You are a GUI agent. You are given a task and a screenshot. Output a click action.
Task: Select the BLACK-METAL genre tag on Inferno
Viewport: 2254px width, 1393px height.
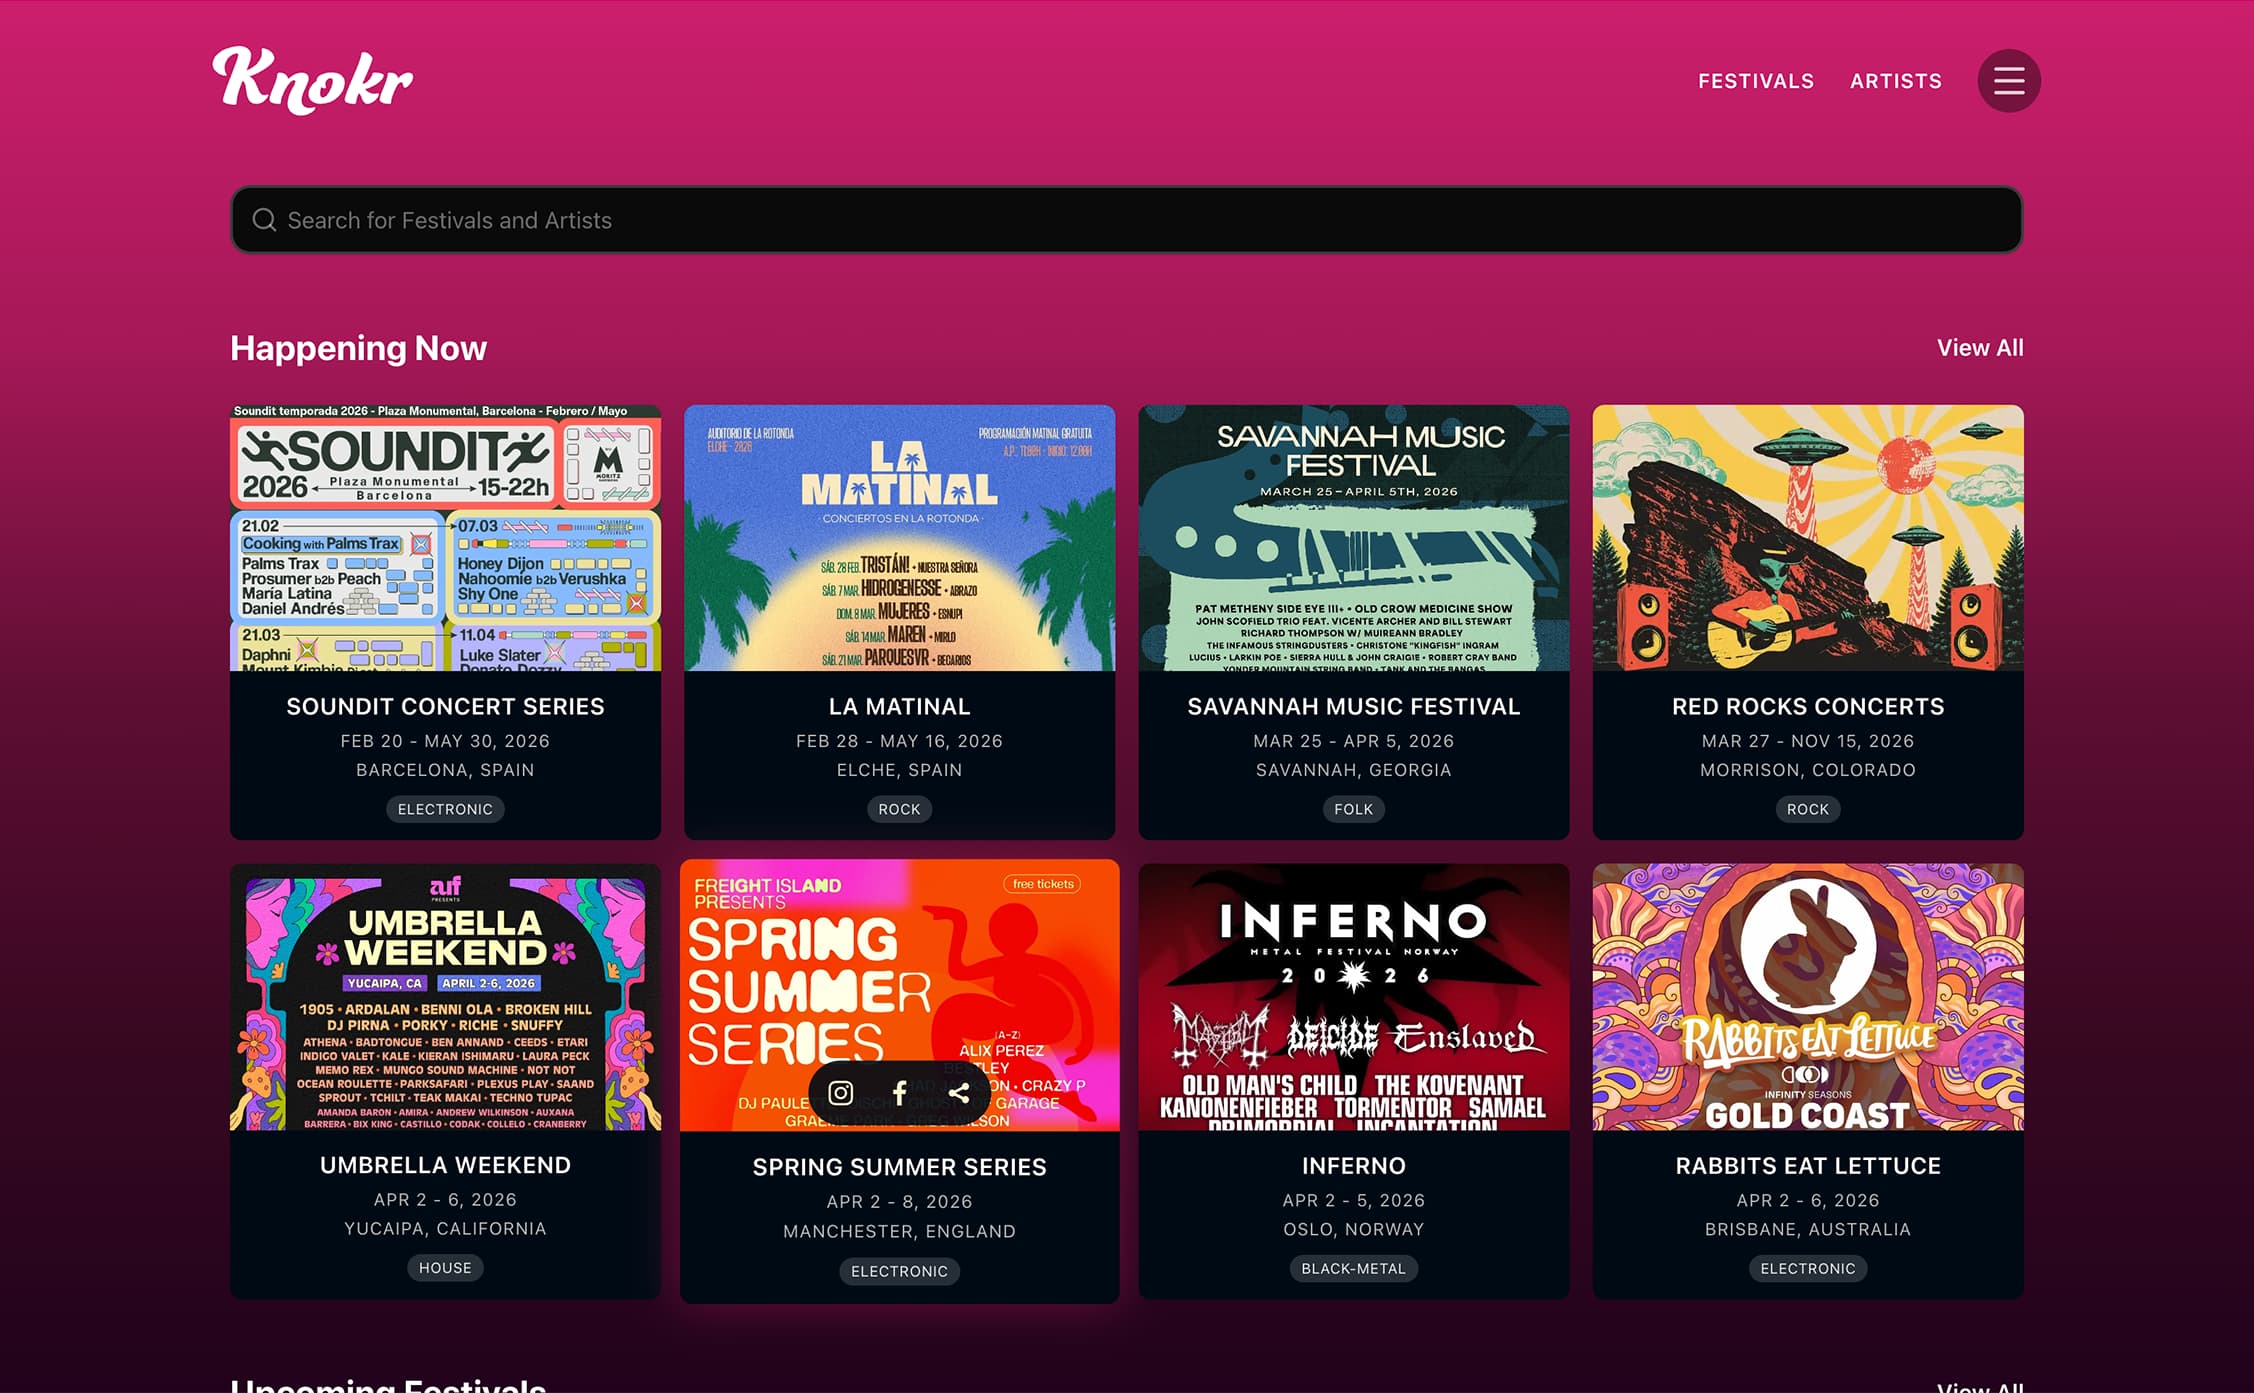1353,1268
